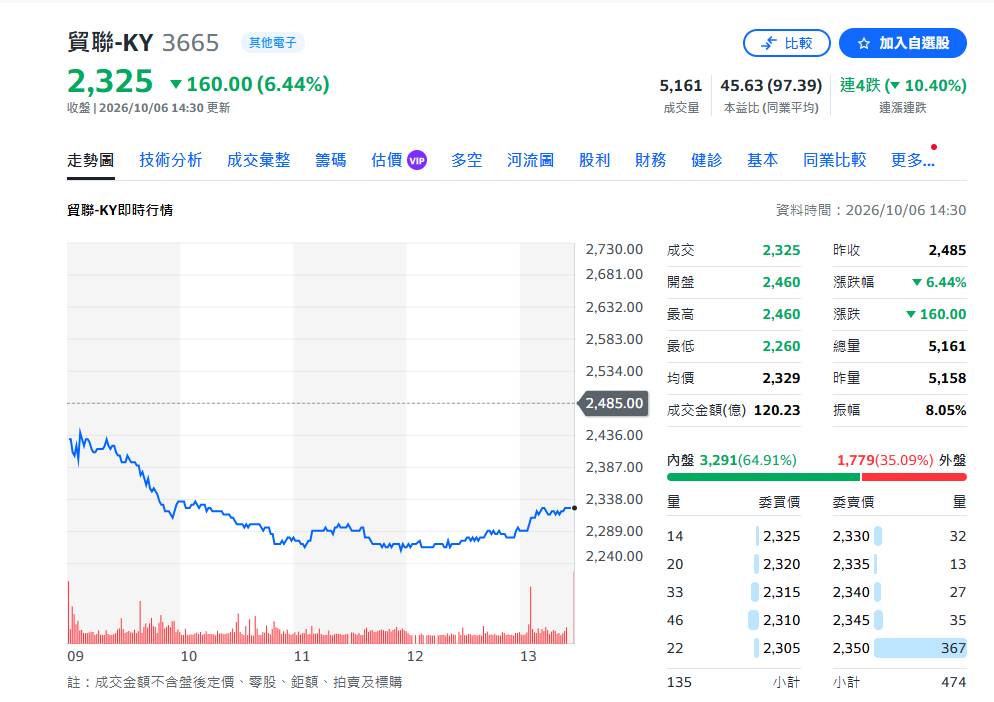Click the 總量 5,161 value
This screenshot has width=994, height=702.
[947, 346]
